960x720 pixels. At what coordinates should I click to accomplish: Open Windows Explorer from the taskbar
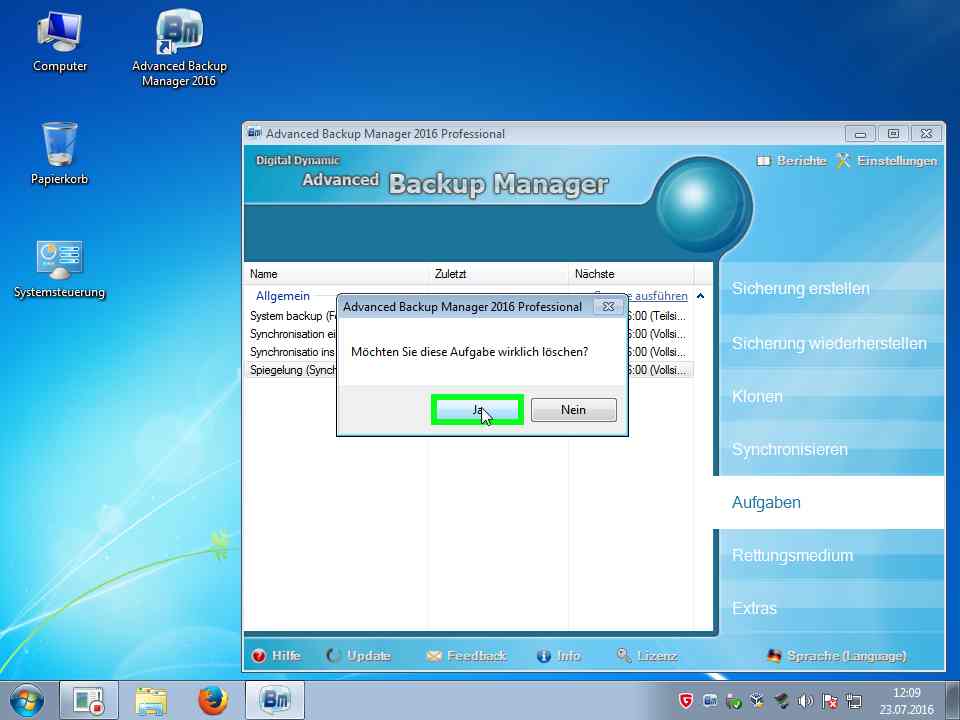click(x=151, y=700)
